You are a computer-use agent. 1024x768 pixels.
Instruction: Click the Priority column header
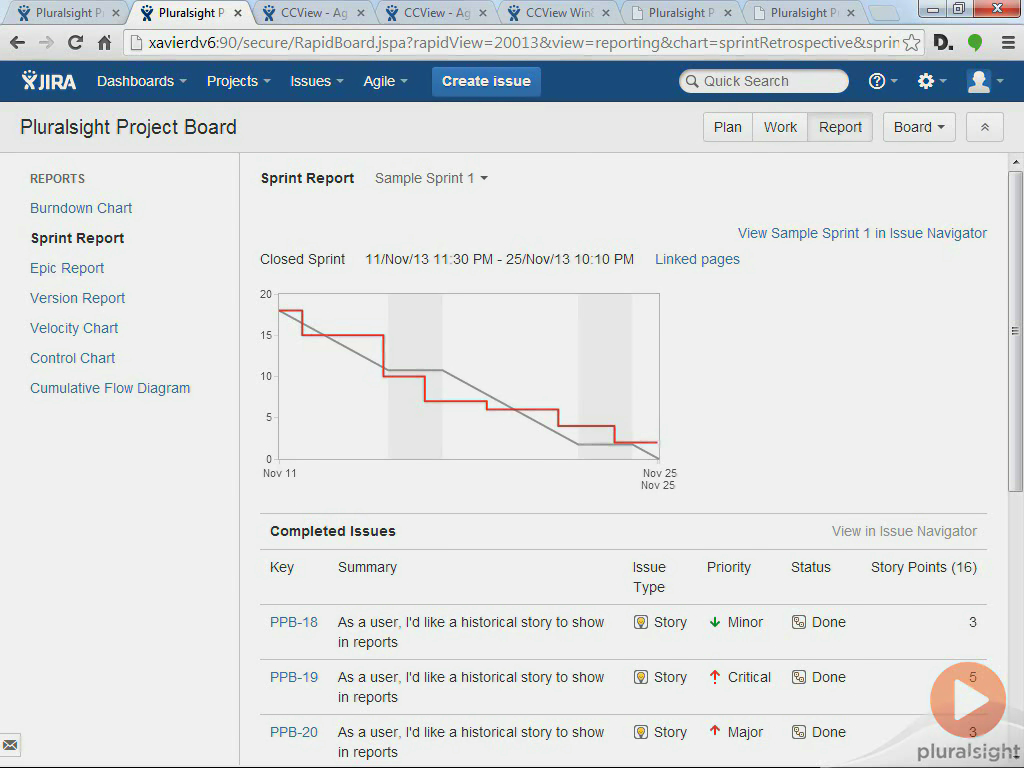tap(728, 568)
